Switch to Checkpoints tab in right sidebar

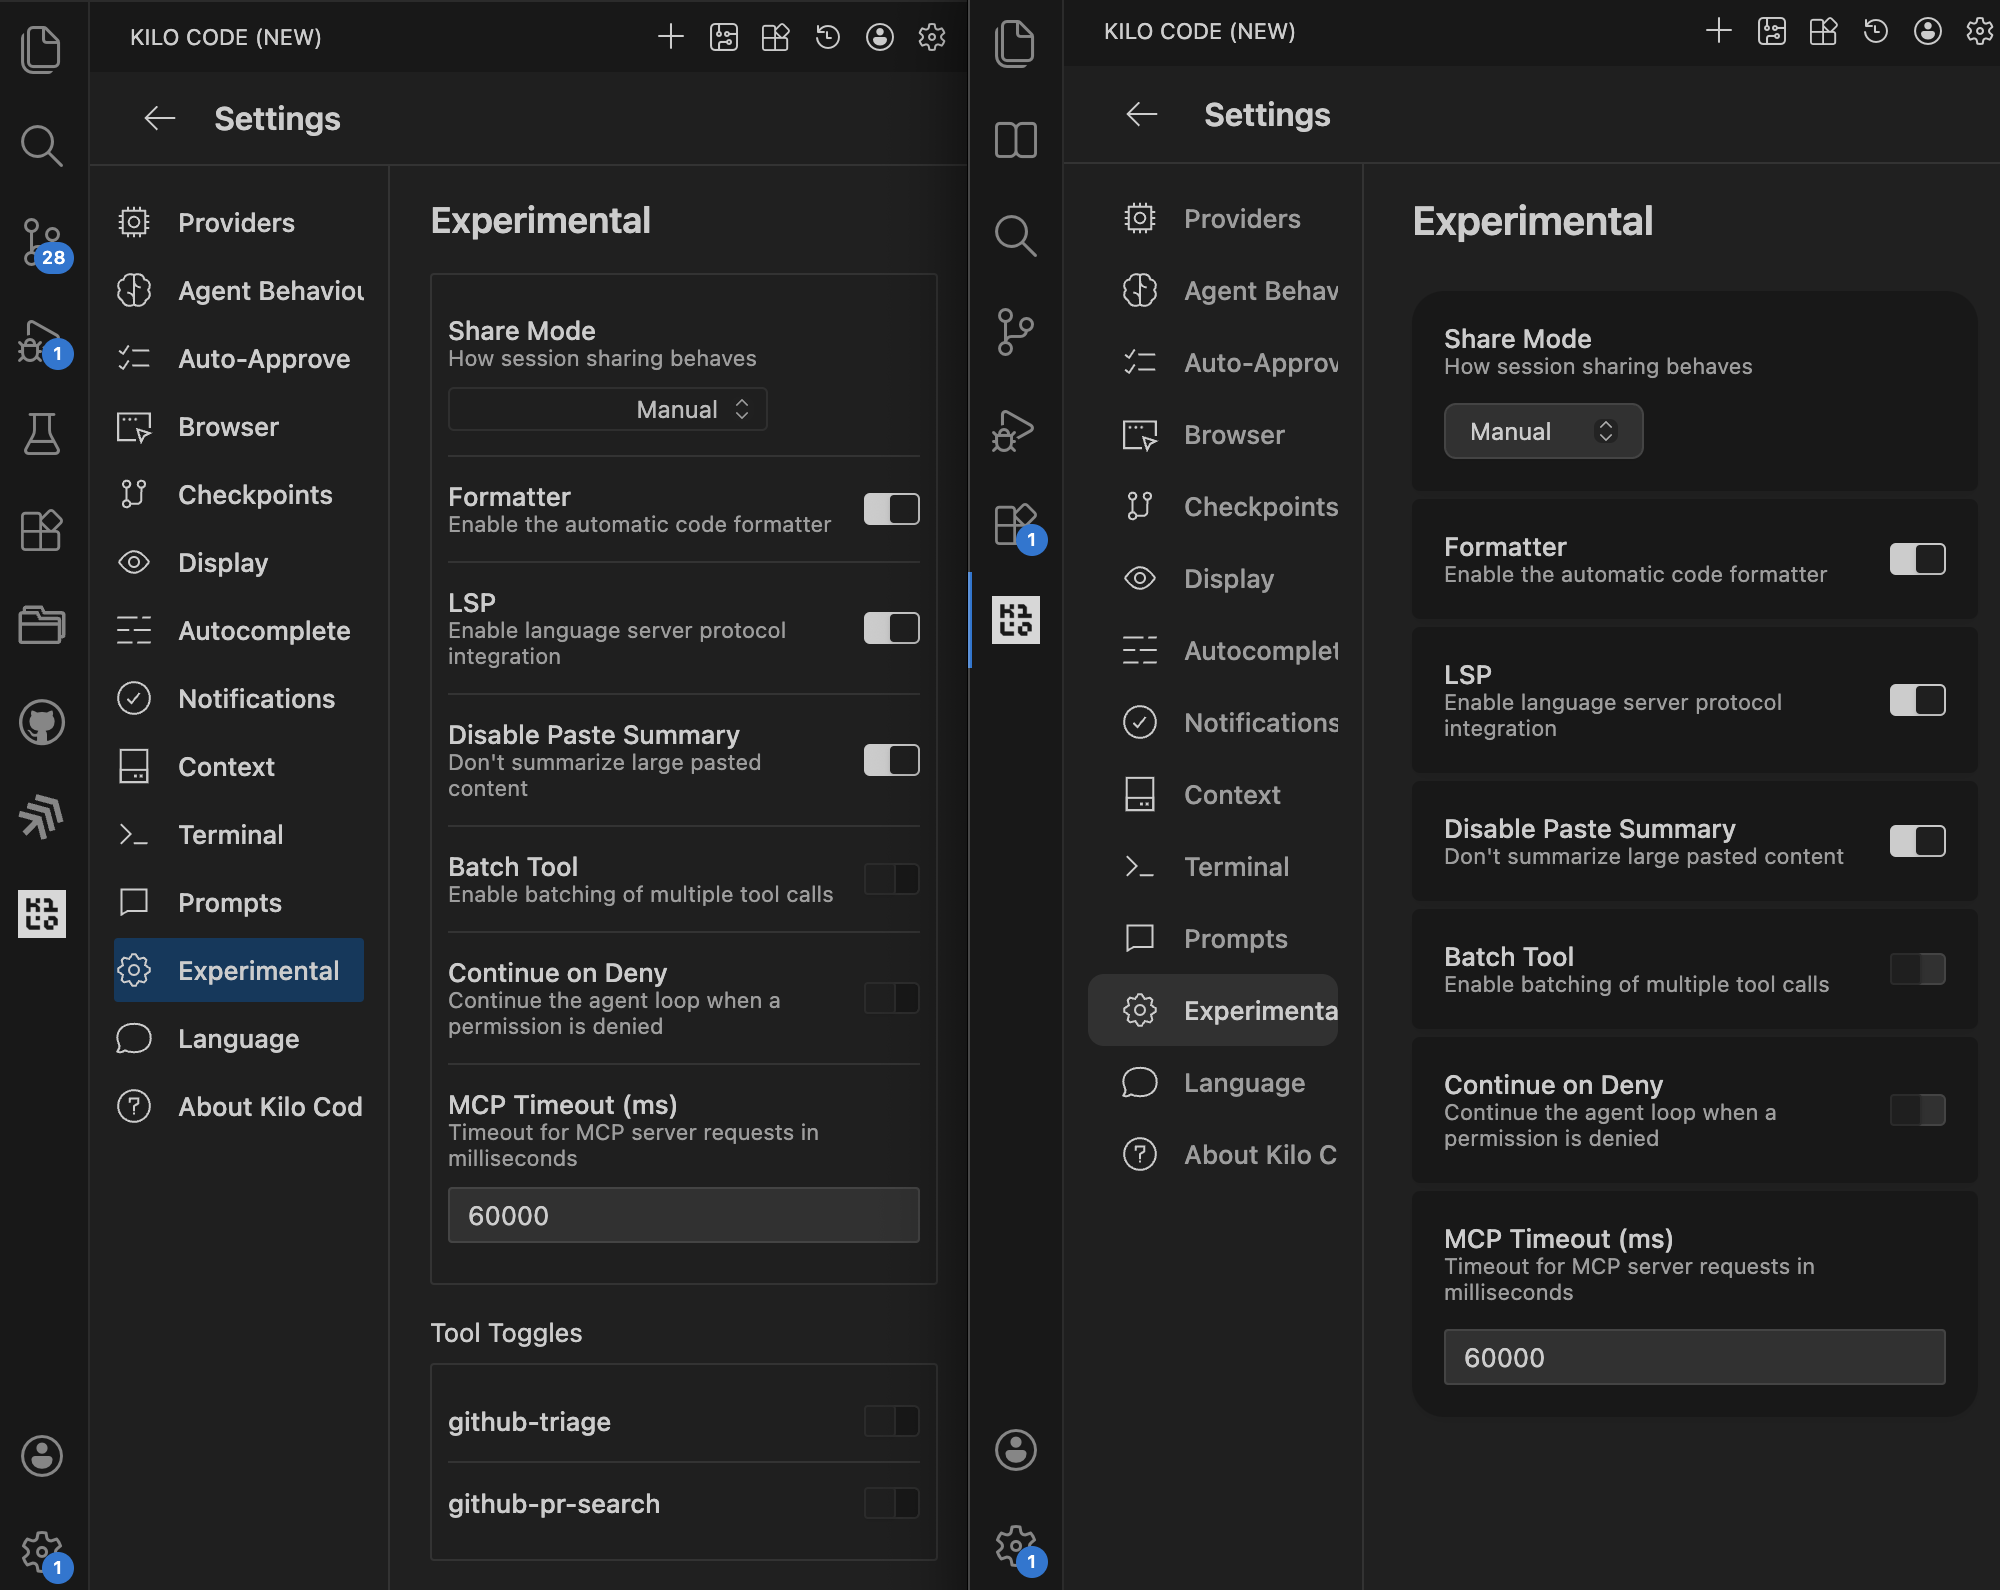1260,507
